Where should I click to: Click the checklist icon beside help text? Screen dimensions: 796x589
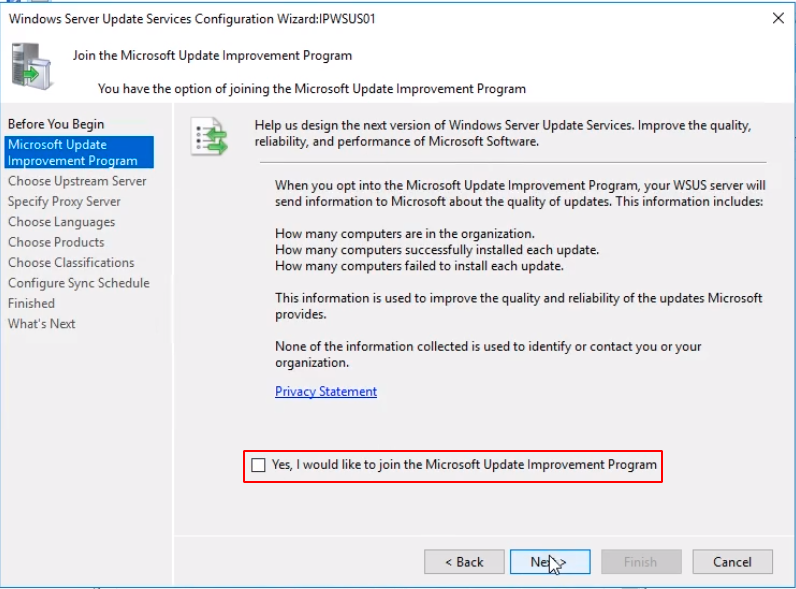[208, 139]
